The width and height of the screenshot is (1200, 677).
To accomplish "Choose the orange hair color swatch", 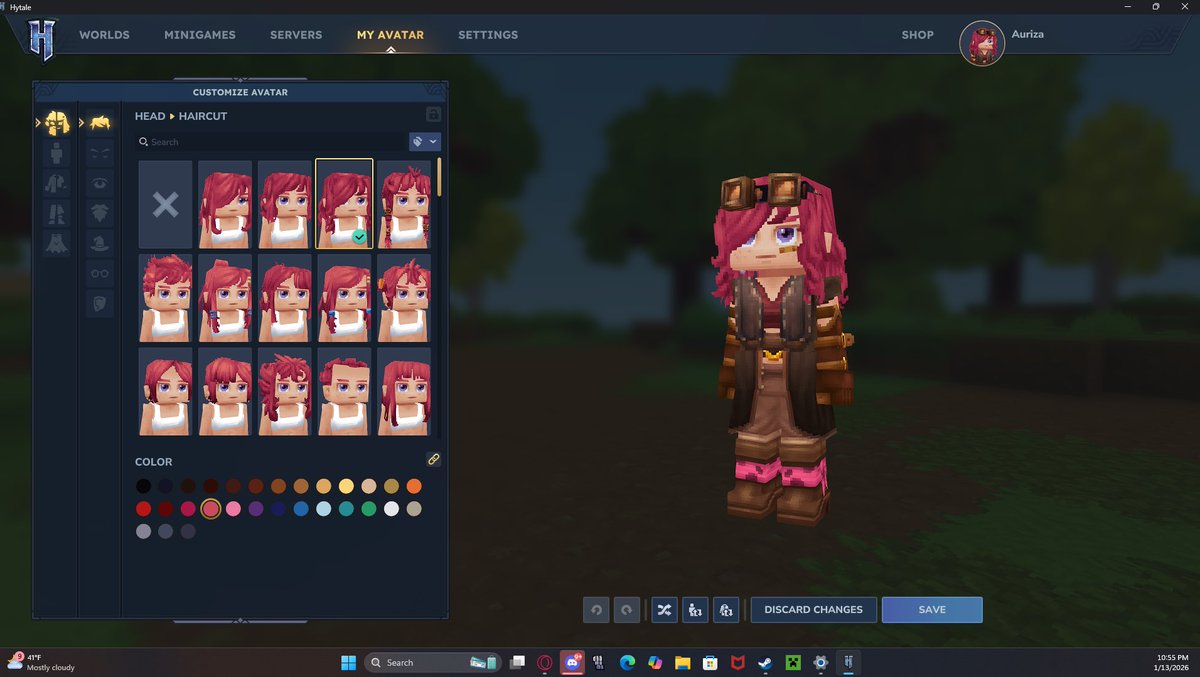I will (x=414, y=486).
